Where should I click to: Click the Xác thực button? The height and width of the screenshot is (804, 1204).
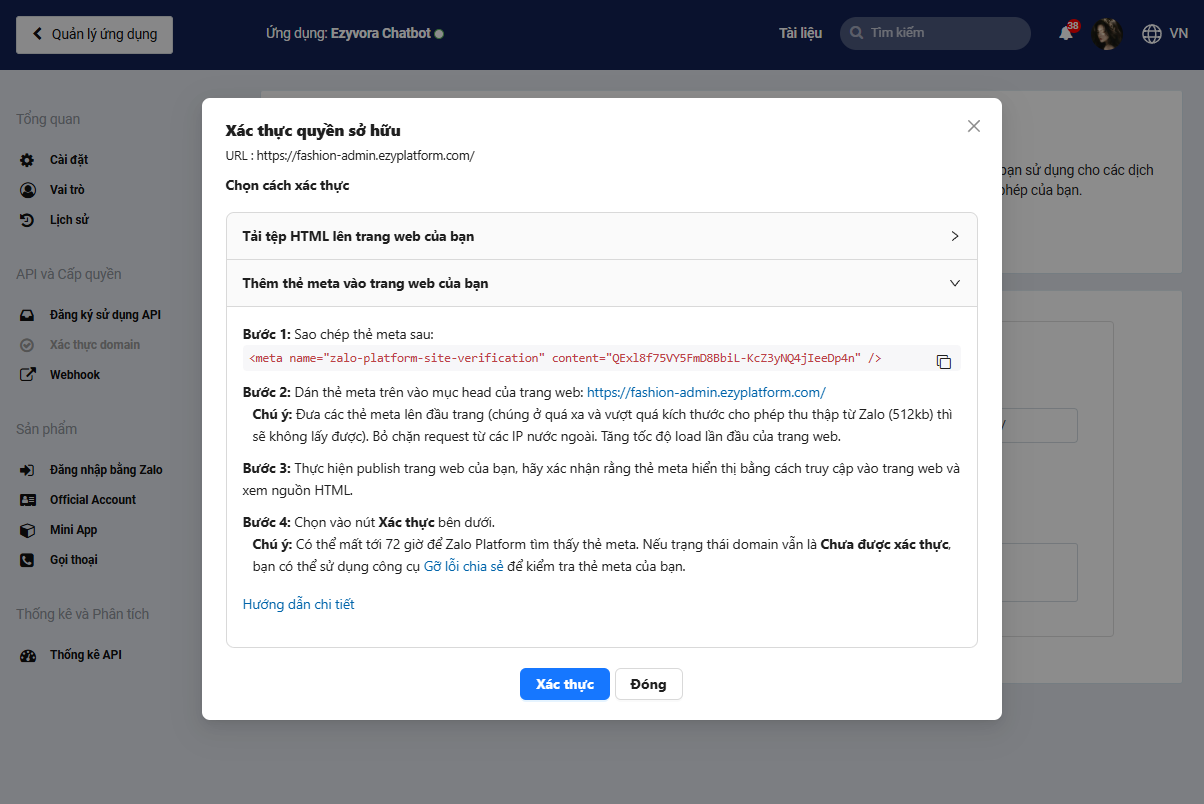point(564,684)
